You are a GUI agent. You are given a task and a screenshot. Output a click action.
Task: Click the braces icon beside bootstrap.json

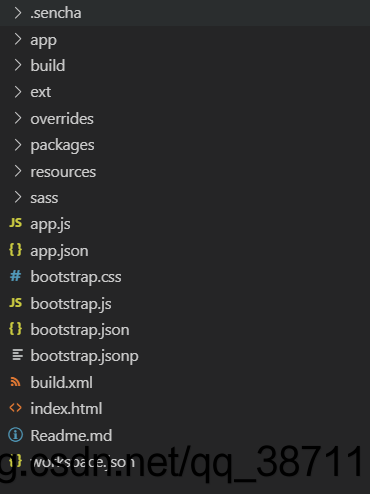[x=15, y=329]
